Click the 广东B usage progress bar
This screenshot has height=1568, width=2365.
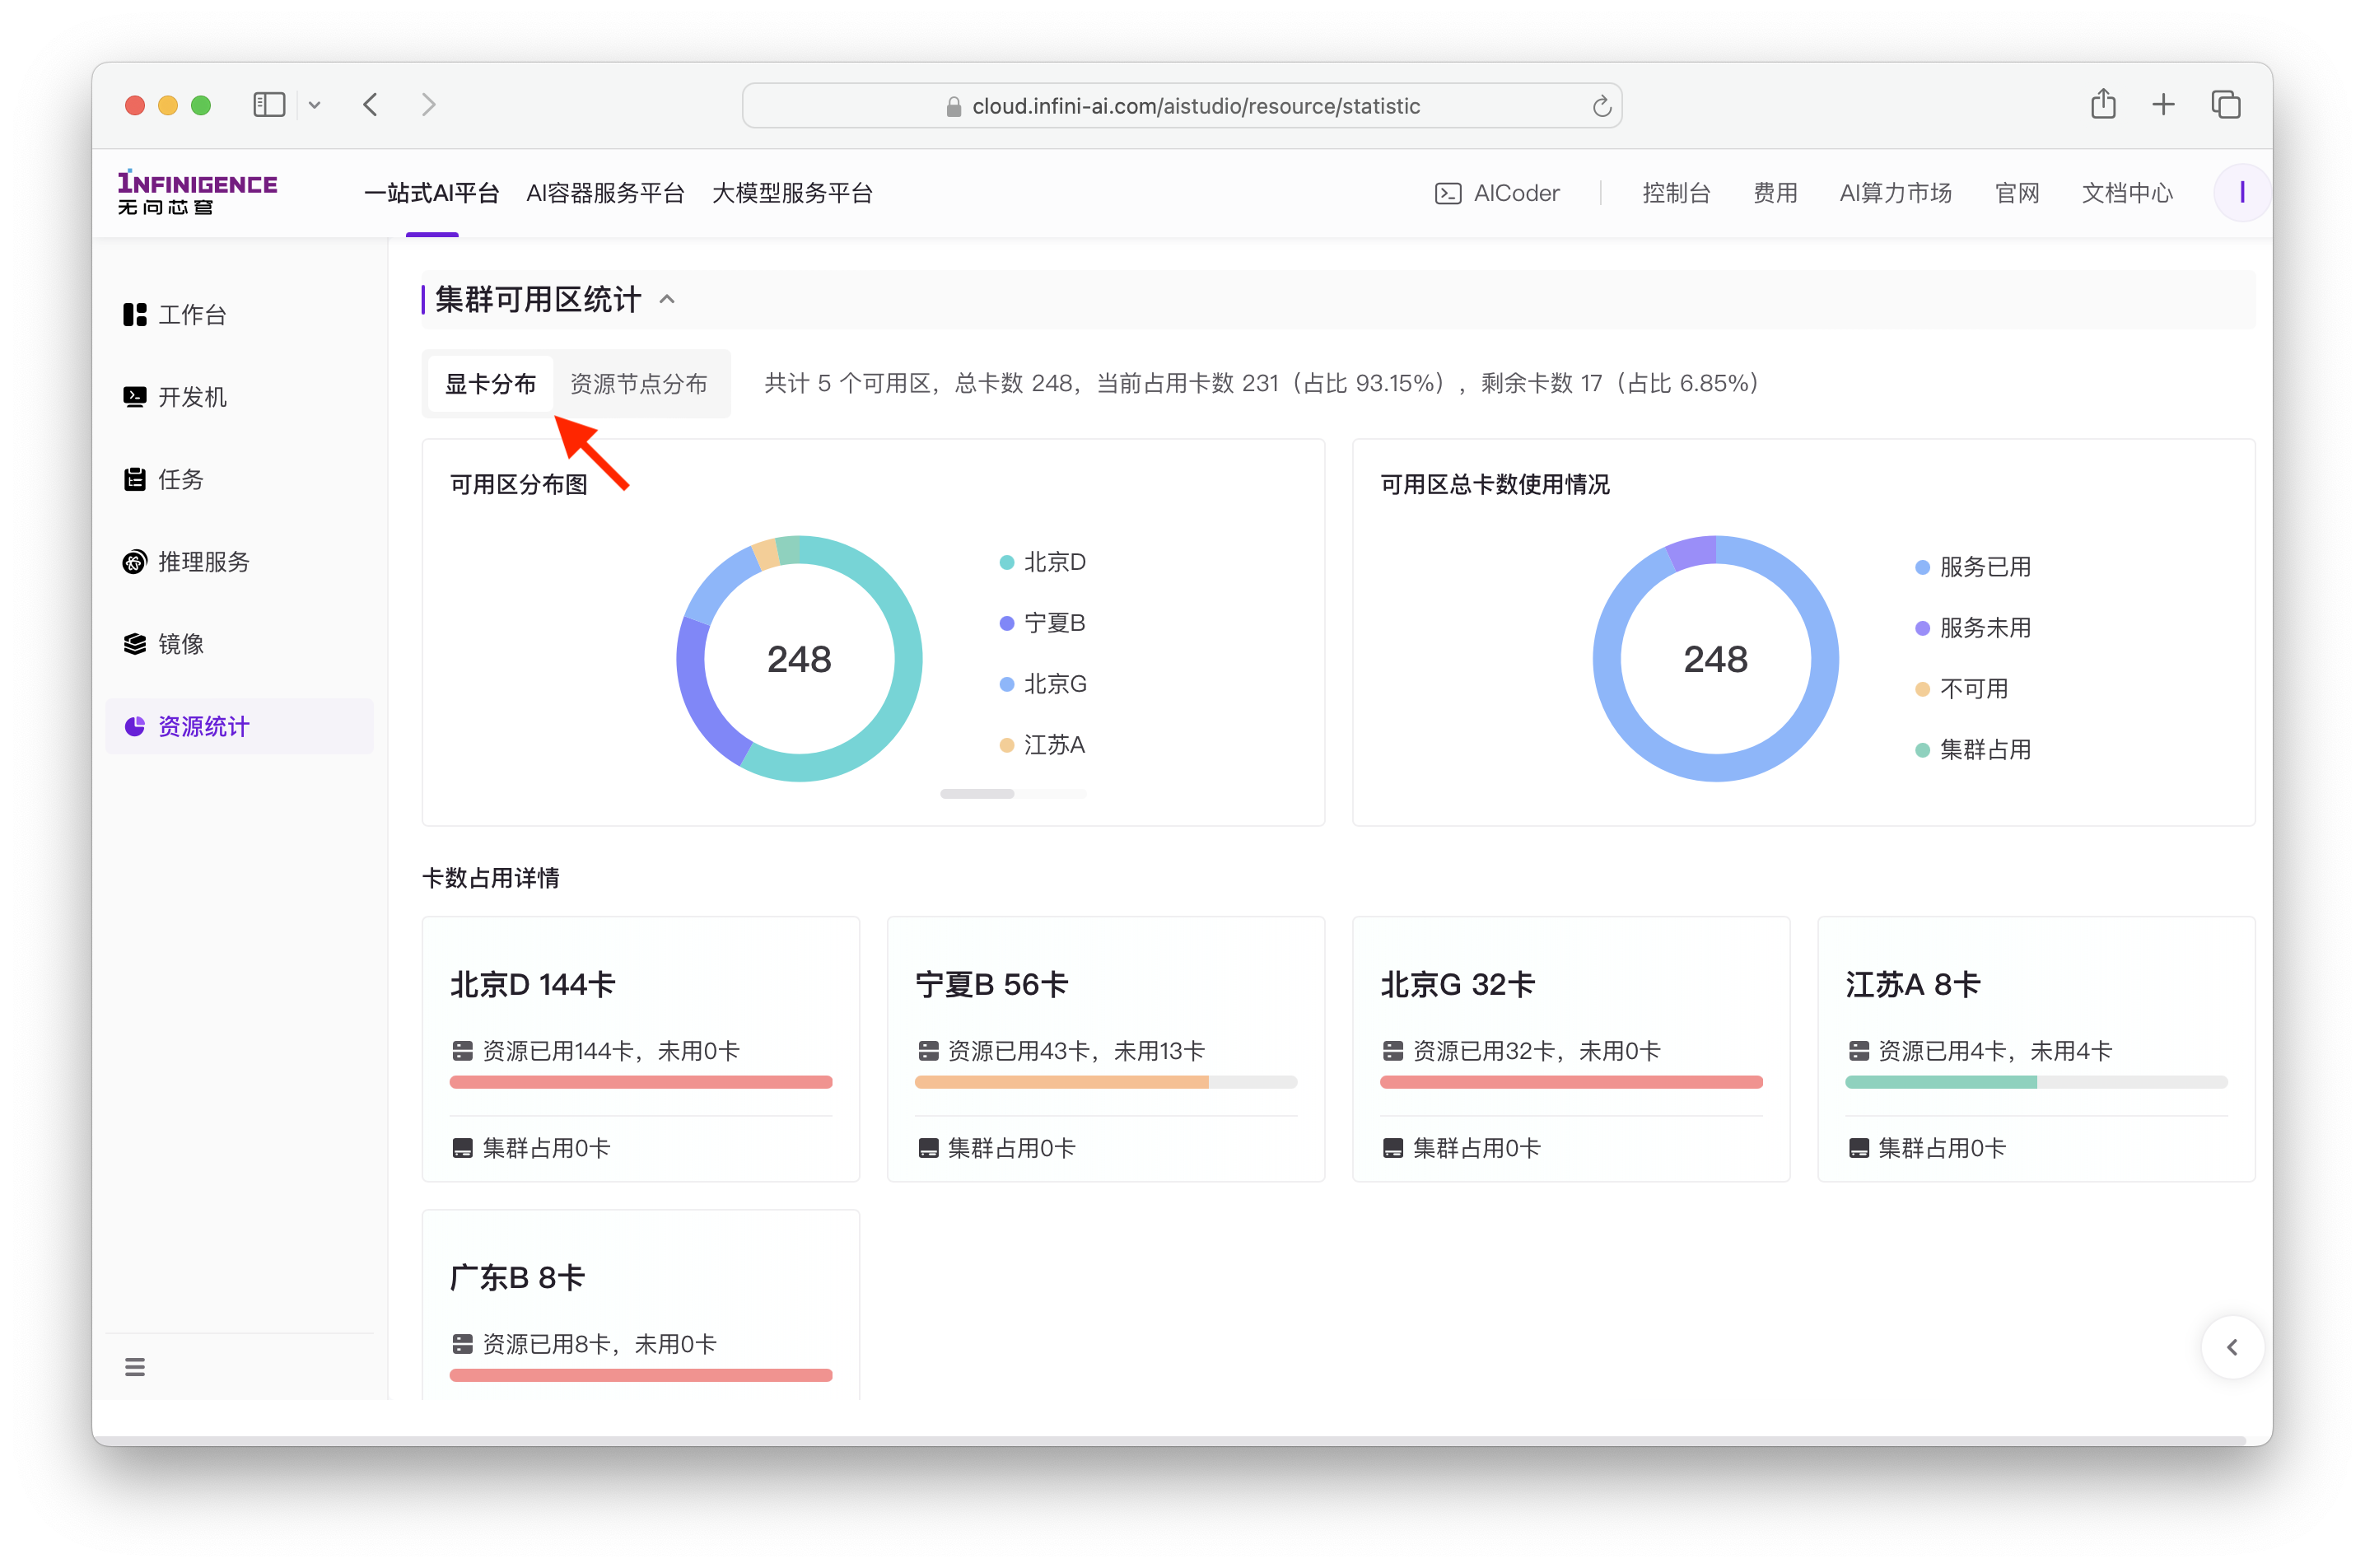click(641, 1375)
